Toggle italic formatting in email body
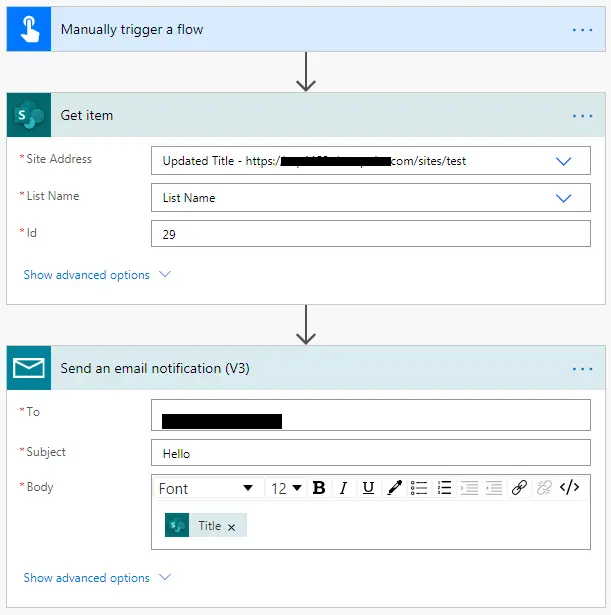Viewport: 611px width, 615px height. (343, 488)
